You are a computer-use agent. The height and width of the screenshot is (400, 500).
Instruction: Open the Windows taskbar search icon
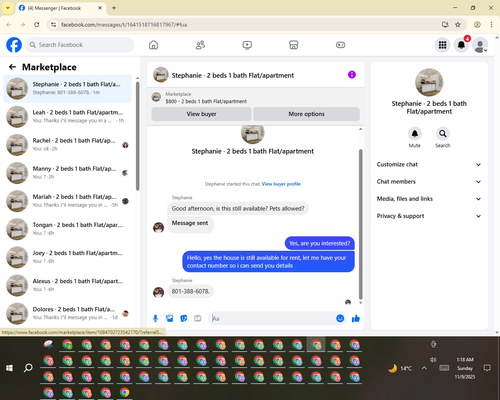point(28,368)
